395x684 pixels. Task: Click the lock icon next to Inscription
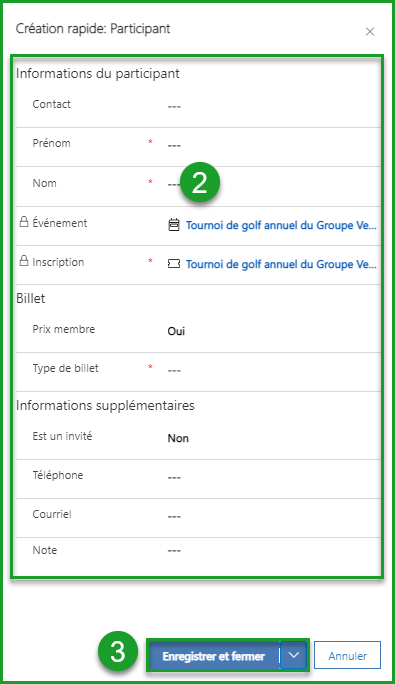coord(24,261)
